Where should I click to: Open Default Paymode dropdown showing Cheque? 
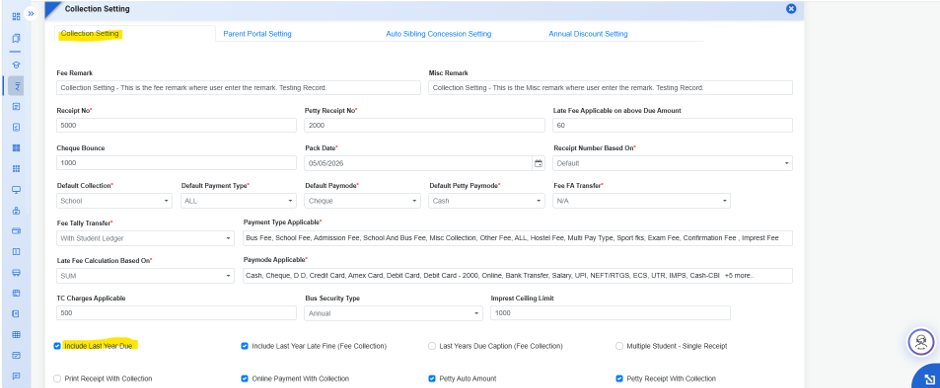[363, 201]
